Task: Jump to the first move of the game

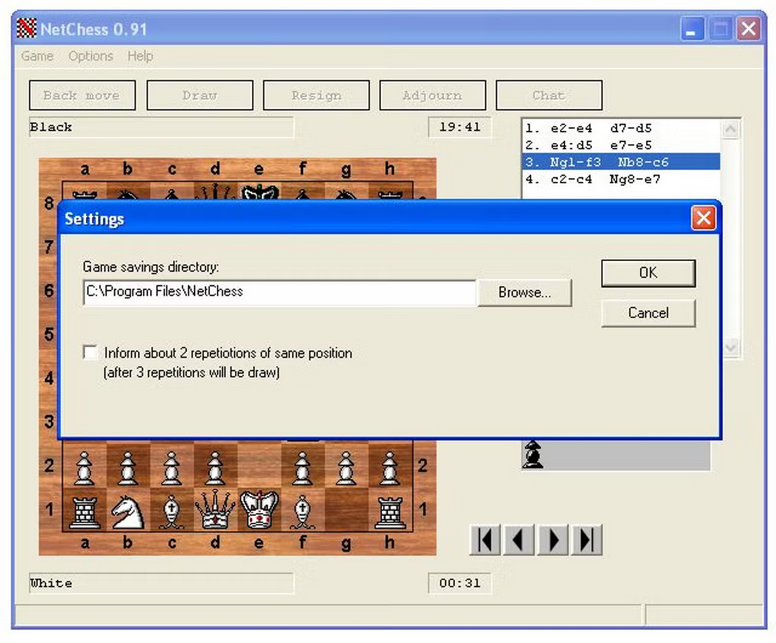Action: (485, 540)
